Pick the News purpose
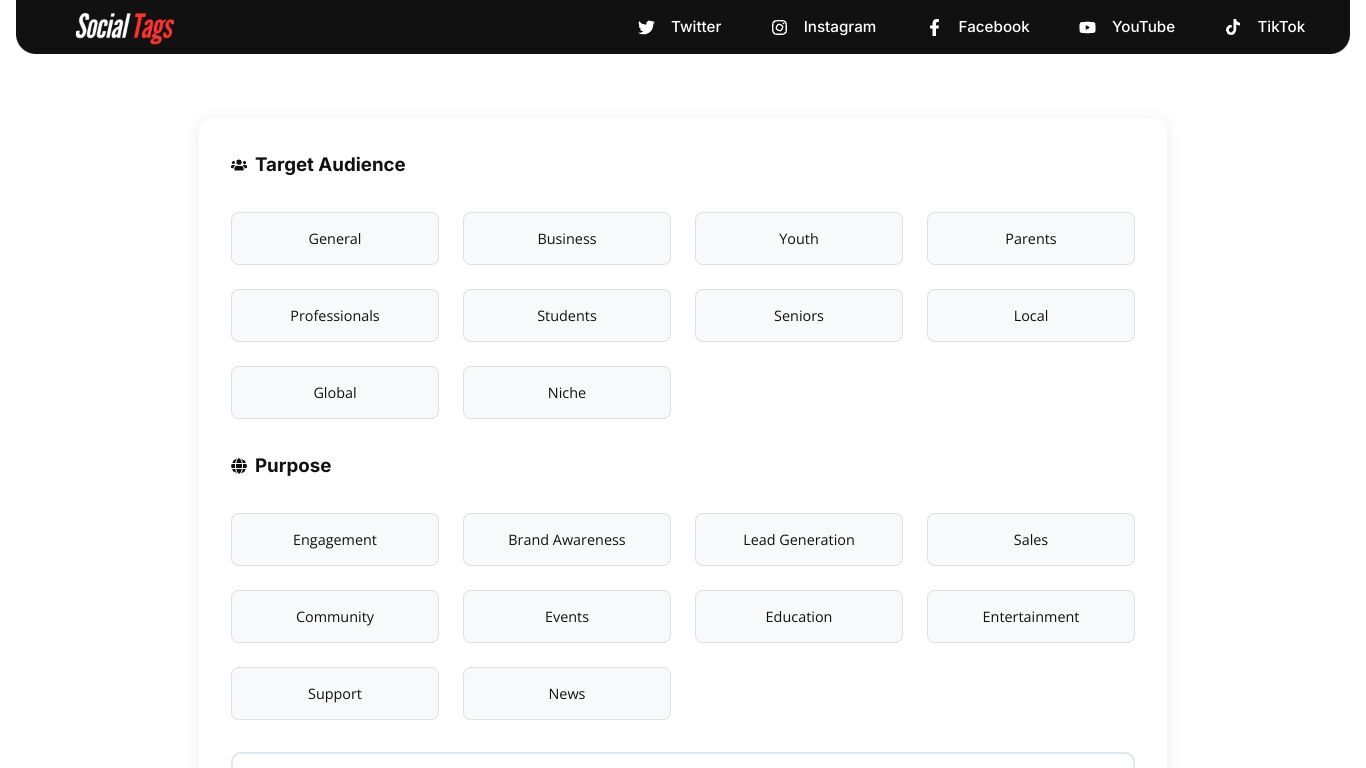 point(567,693)
